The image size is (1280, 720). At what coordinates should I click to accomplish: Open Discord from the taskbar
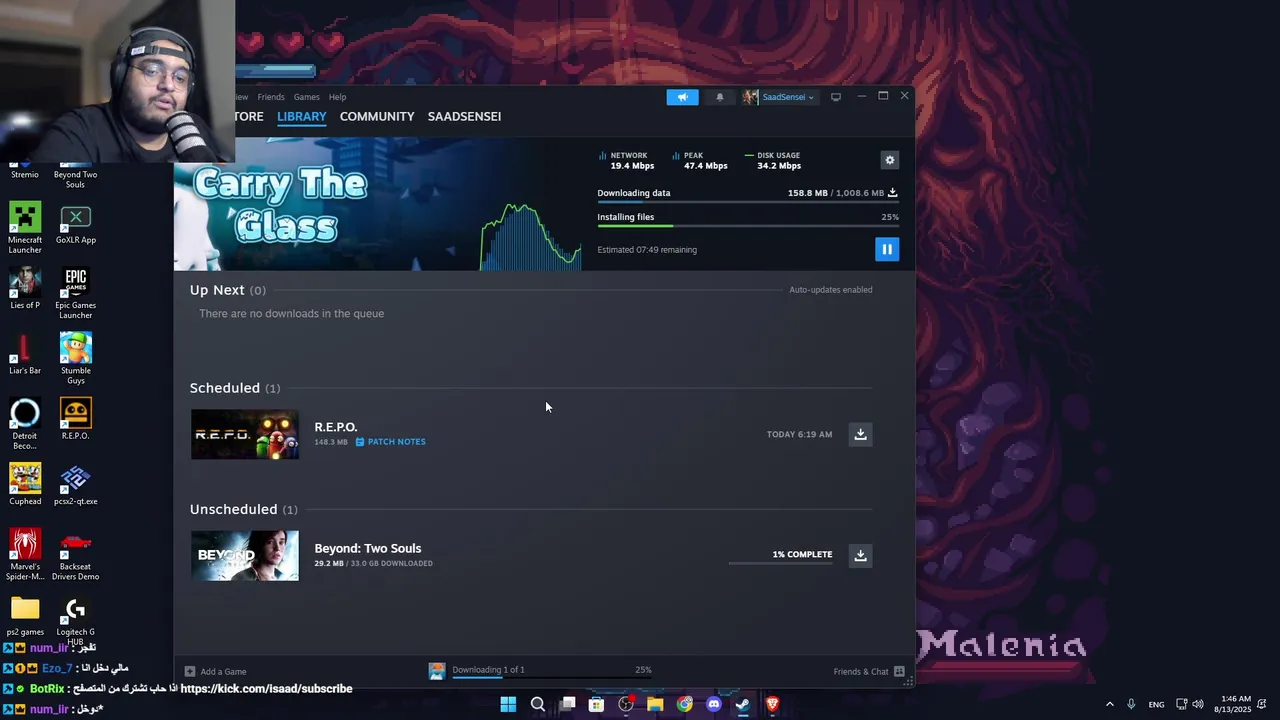click(x=713, y=704)
